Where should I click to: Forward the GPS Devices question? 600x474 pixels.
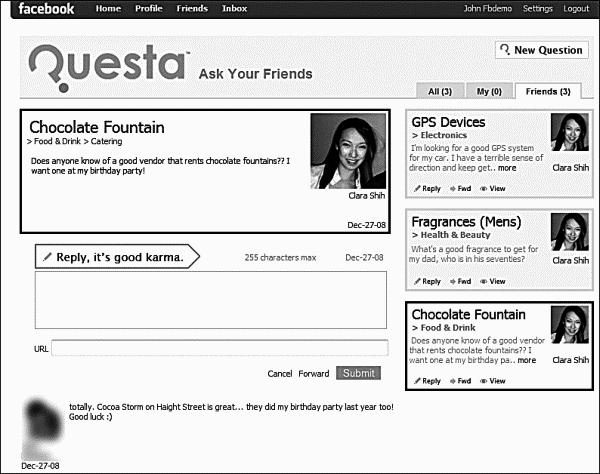pyautogui.click(x=462, y=188)
